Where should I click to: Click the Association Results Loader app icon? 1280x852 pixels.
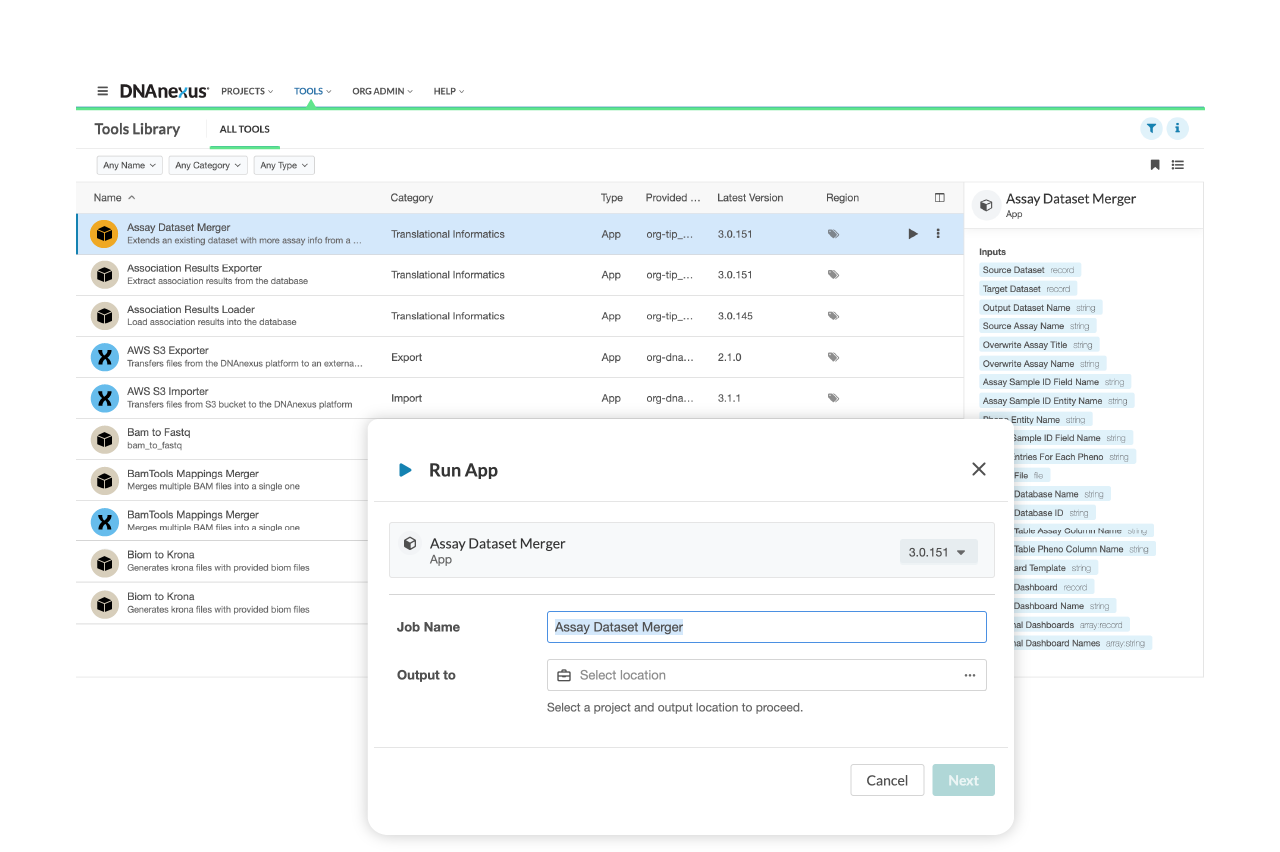coord(105,316)
